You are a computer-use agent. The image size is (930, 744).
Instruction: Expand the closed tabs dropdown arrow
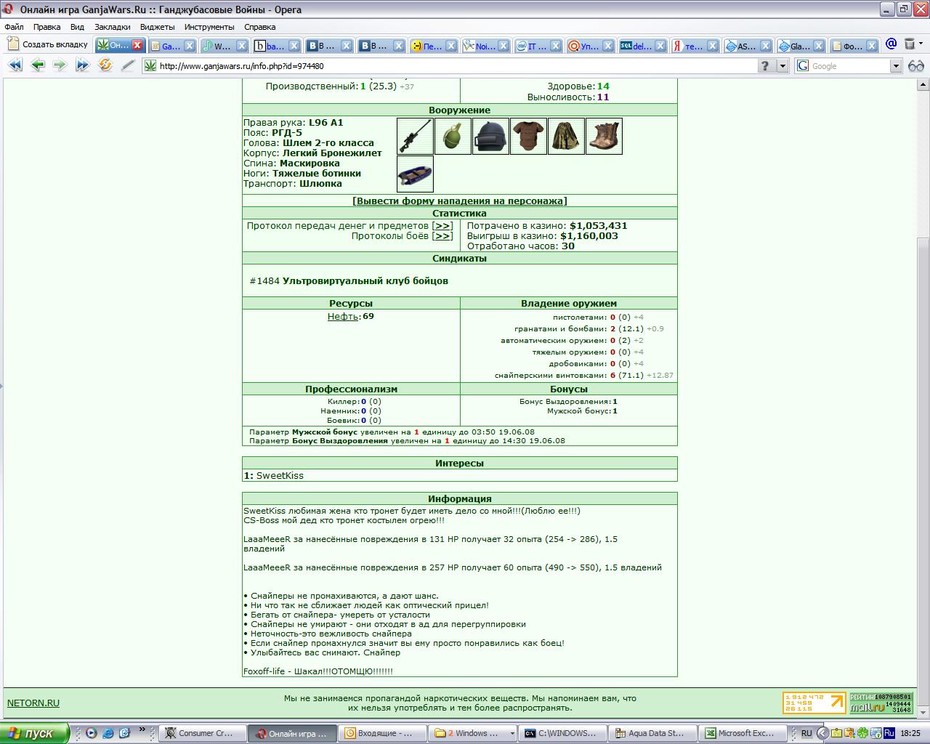[921, 43]
